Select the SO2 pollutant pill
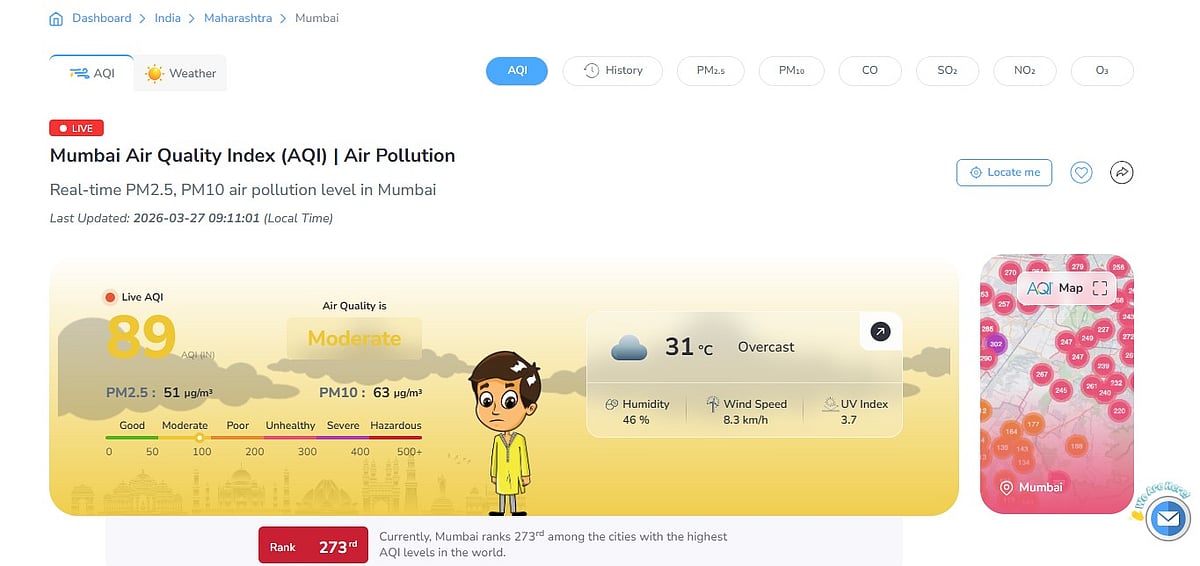 (947, 71)
